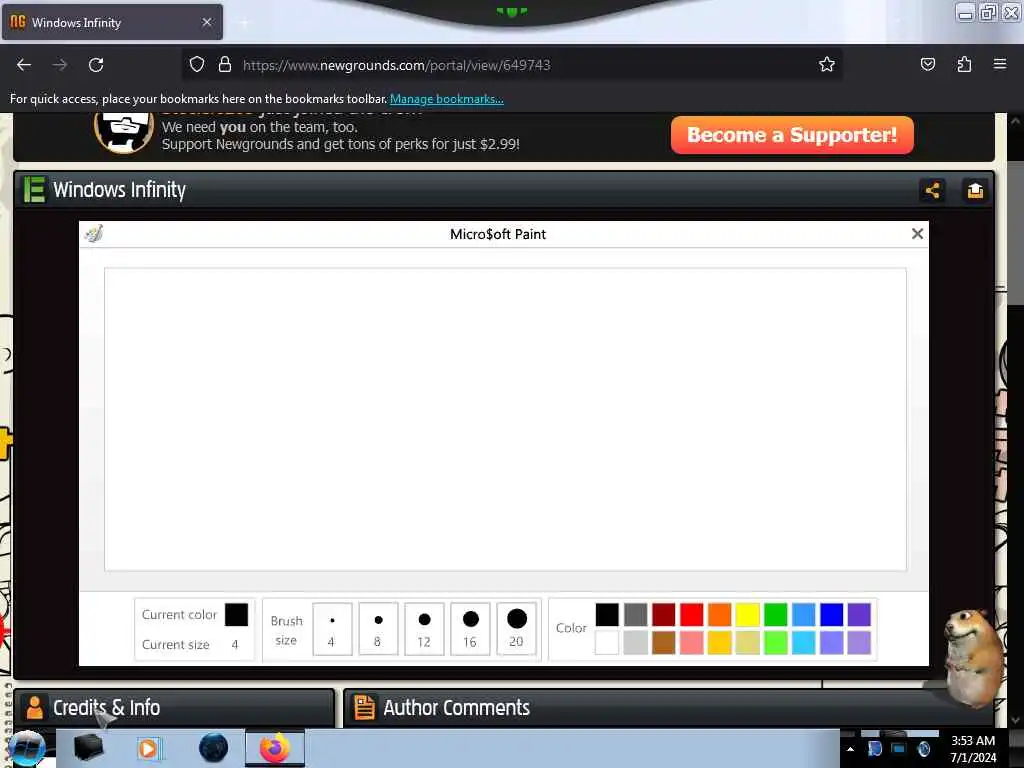Open the Credits & Info panel header

click(x=174, y=707)
